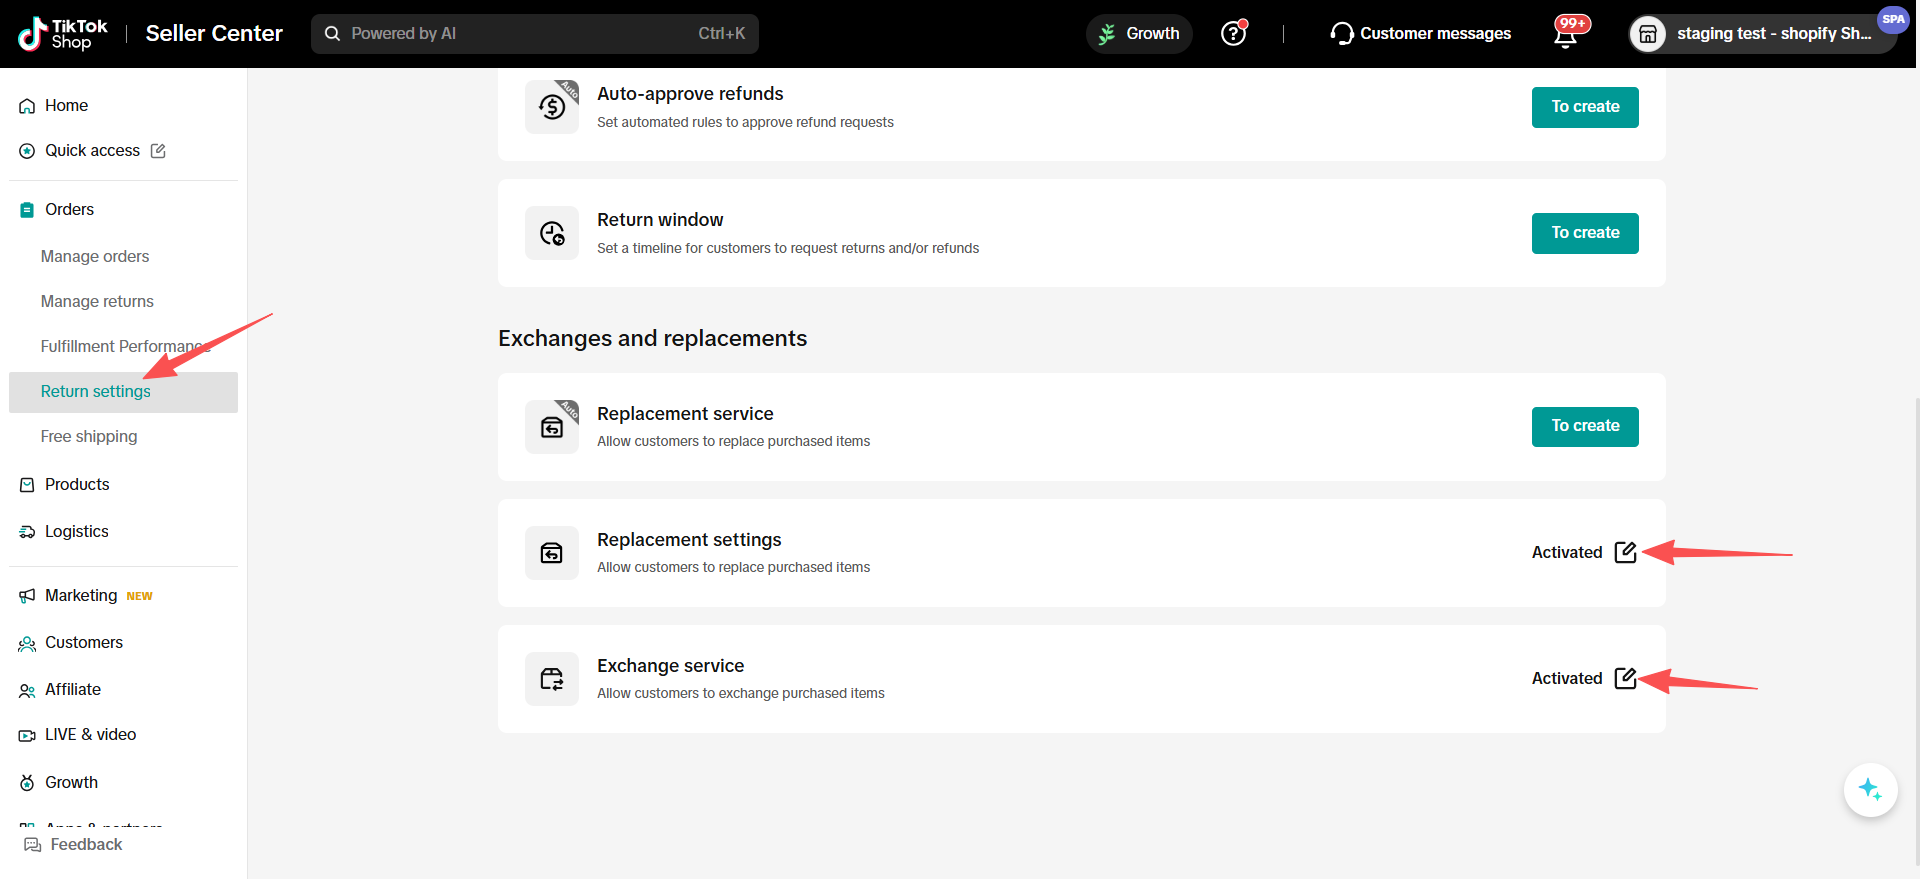This screenshot has width=1920, height=879.
Task: Click the TikTok Shop logo
Action: (x=62, y=34)
